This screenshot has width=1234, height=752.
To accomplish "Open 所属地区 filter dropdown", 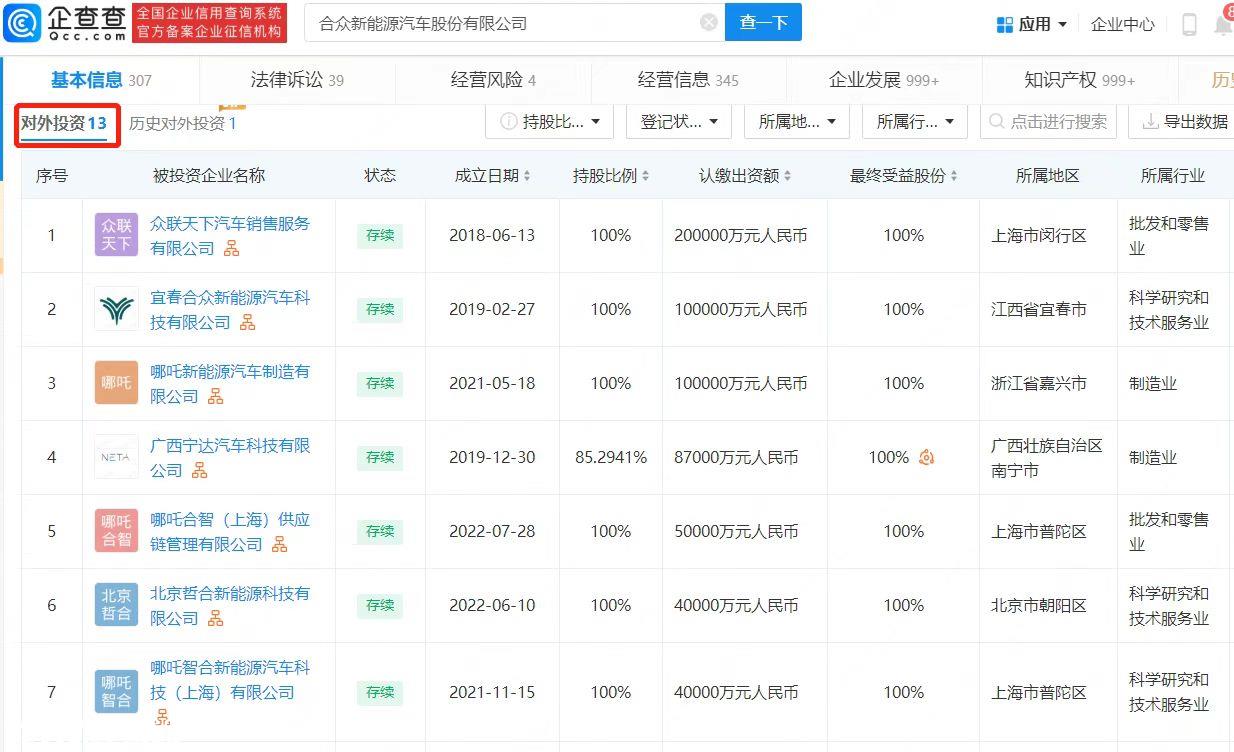I will [x=797, y=122].
